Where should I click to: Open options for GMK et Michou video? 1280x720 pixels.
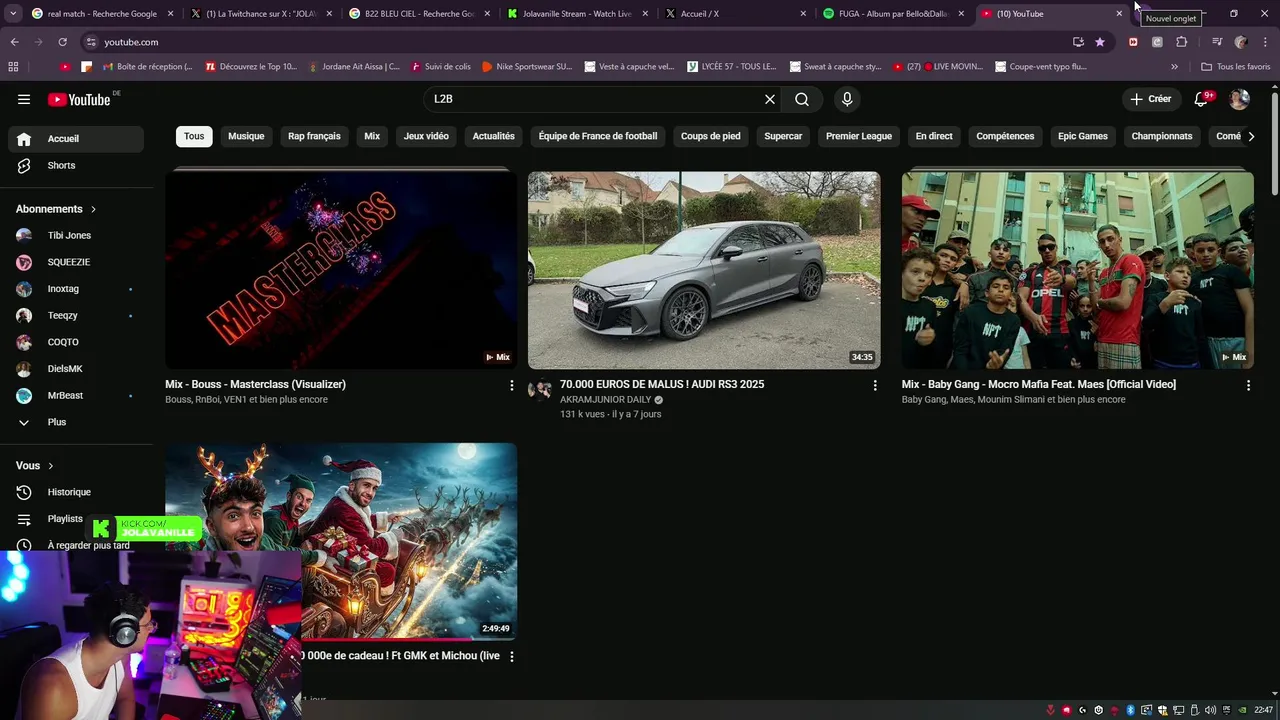point(512,657)
